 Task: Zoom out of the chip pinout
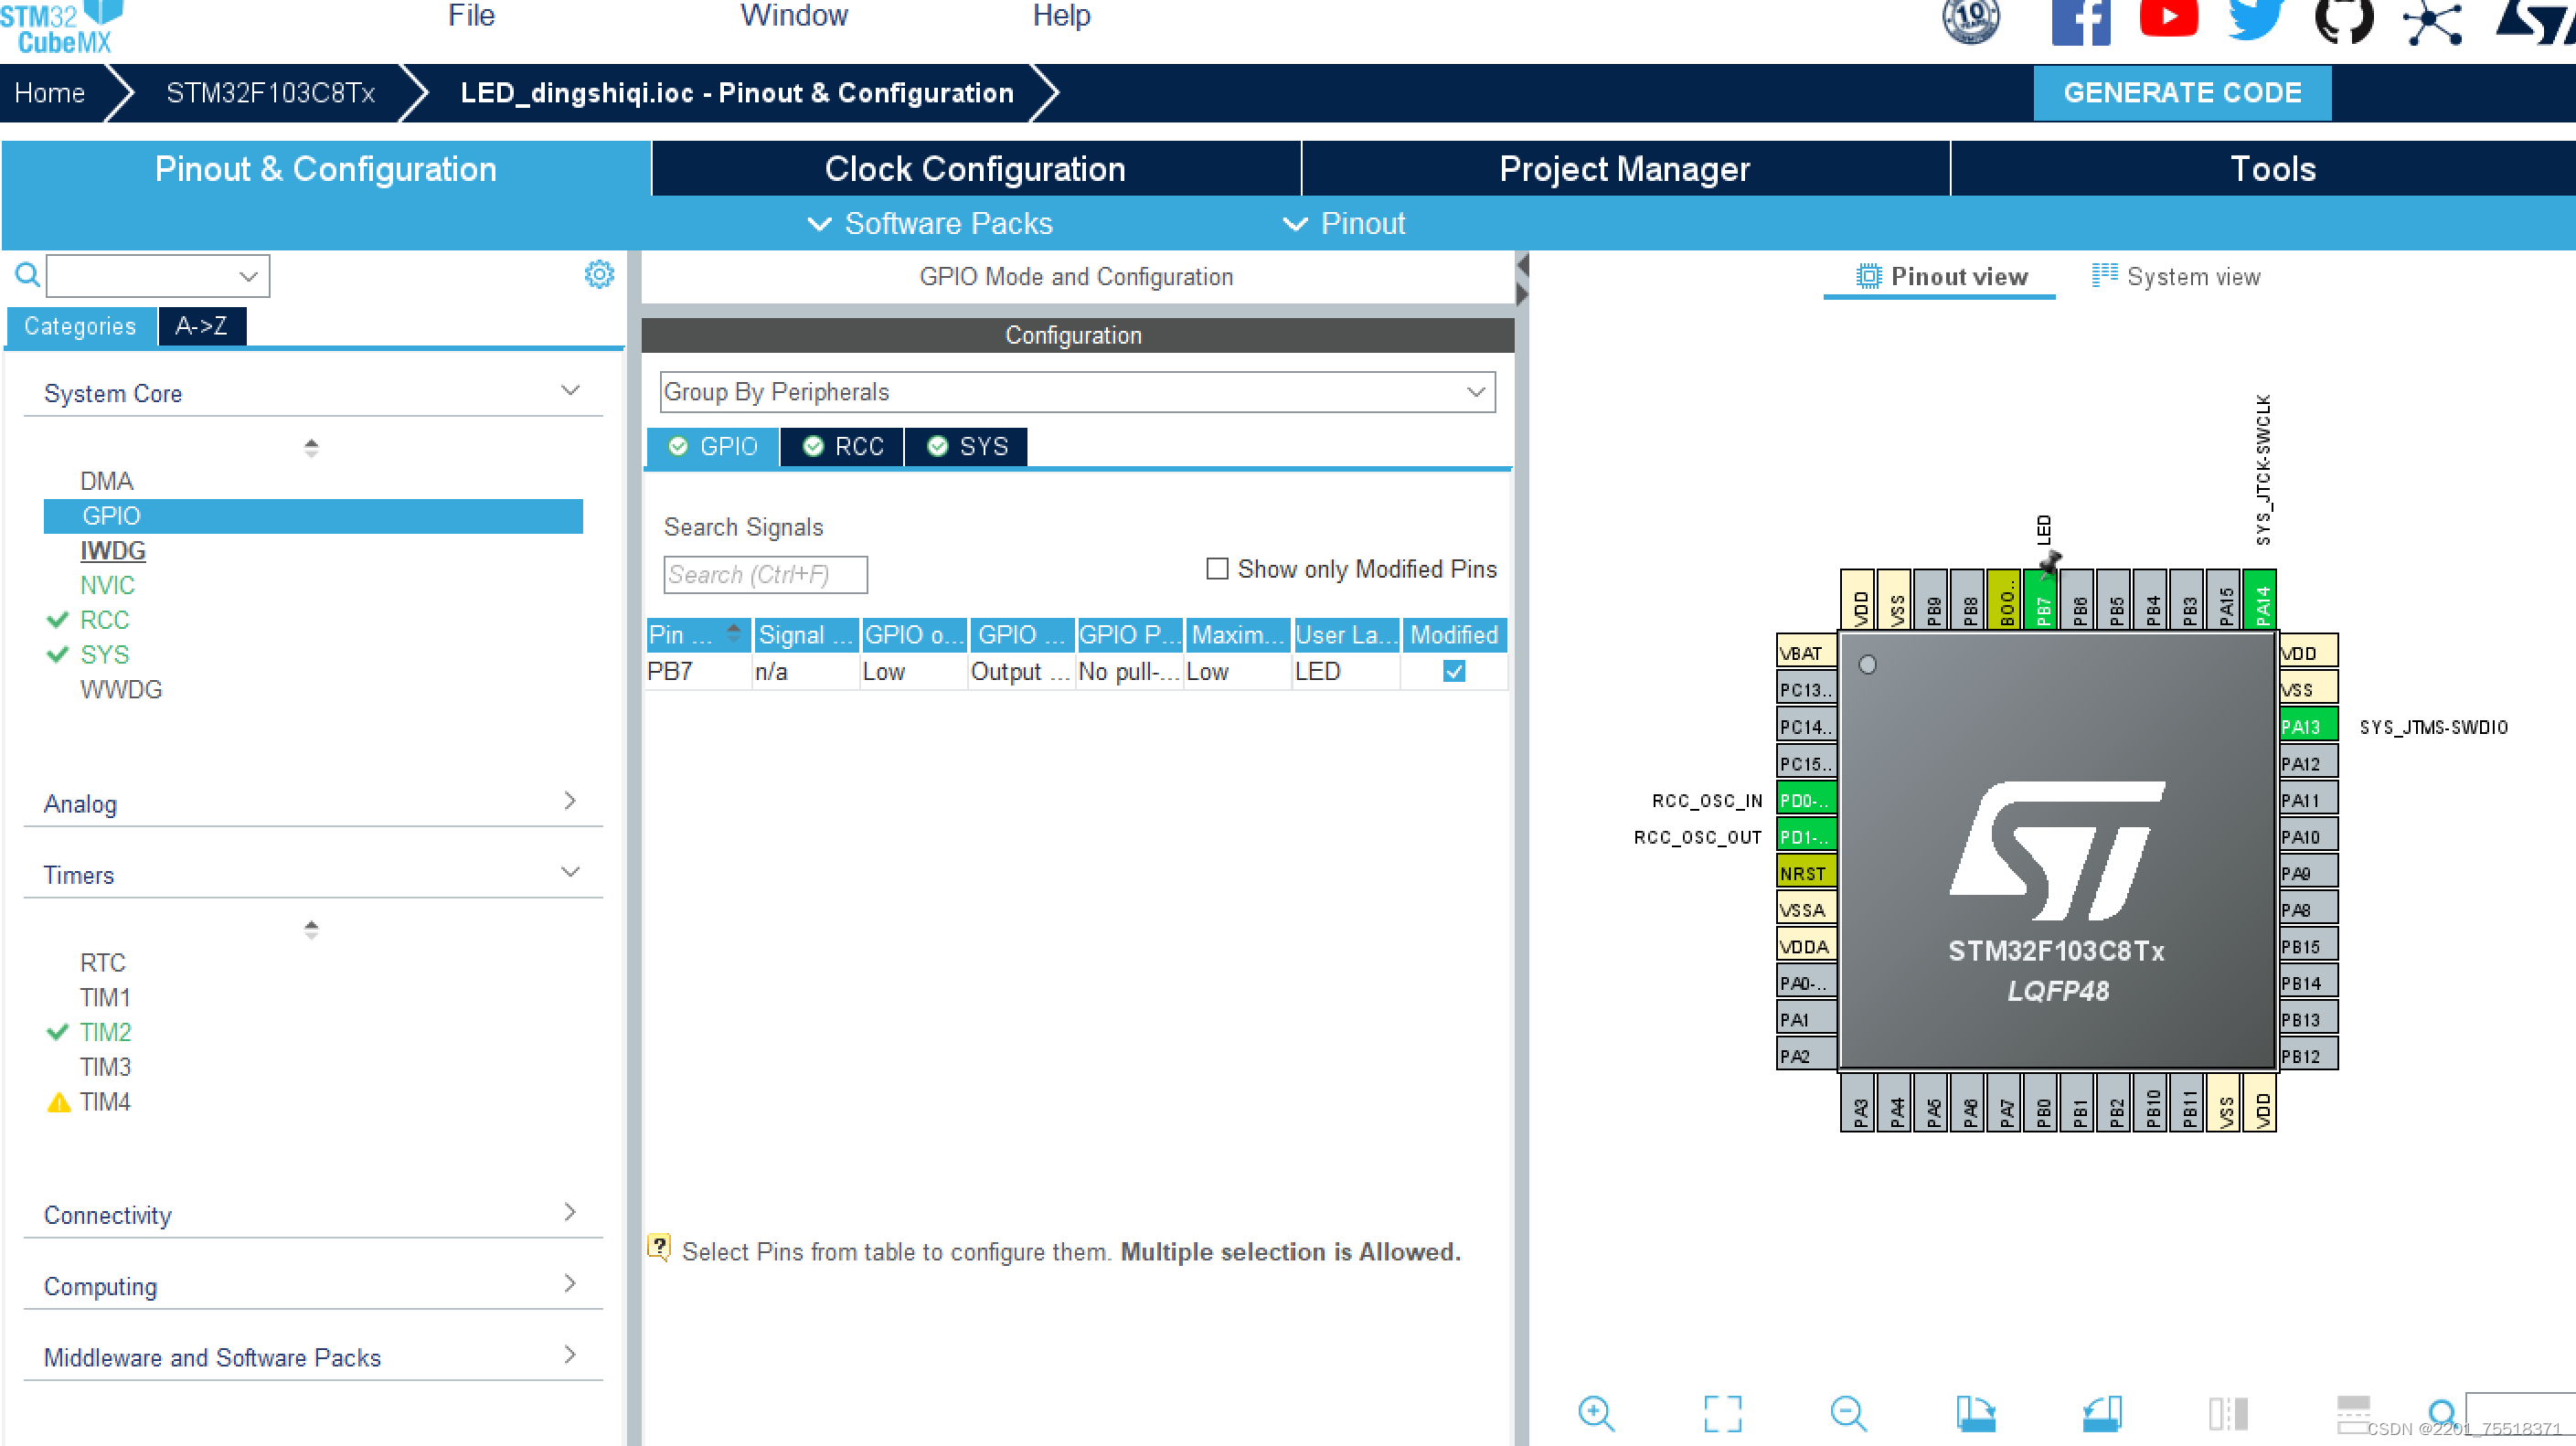coord(1847,1412)
